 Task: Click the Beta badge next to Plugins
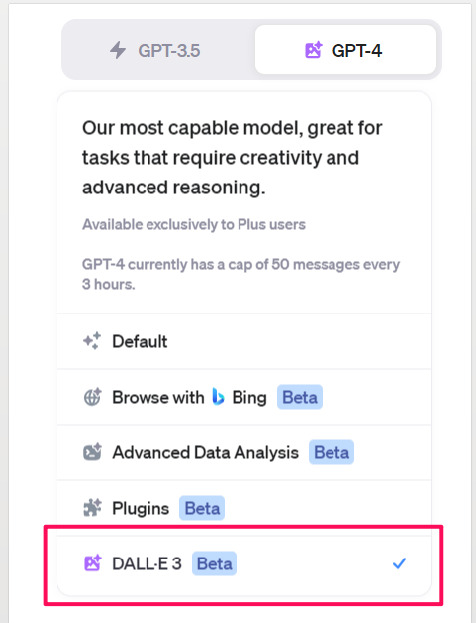coord(202,508)
